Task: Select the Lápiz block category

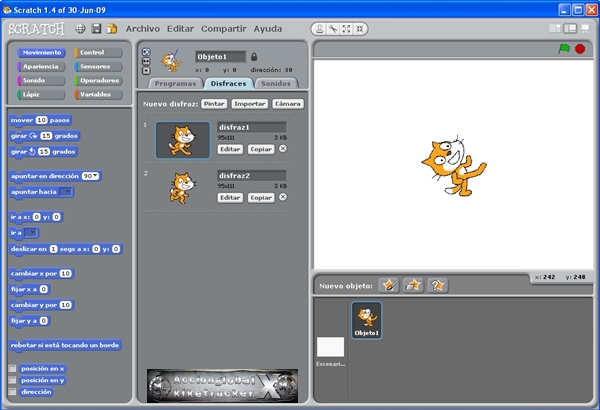Action: point(41,94)
